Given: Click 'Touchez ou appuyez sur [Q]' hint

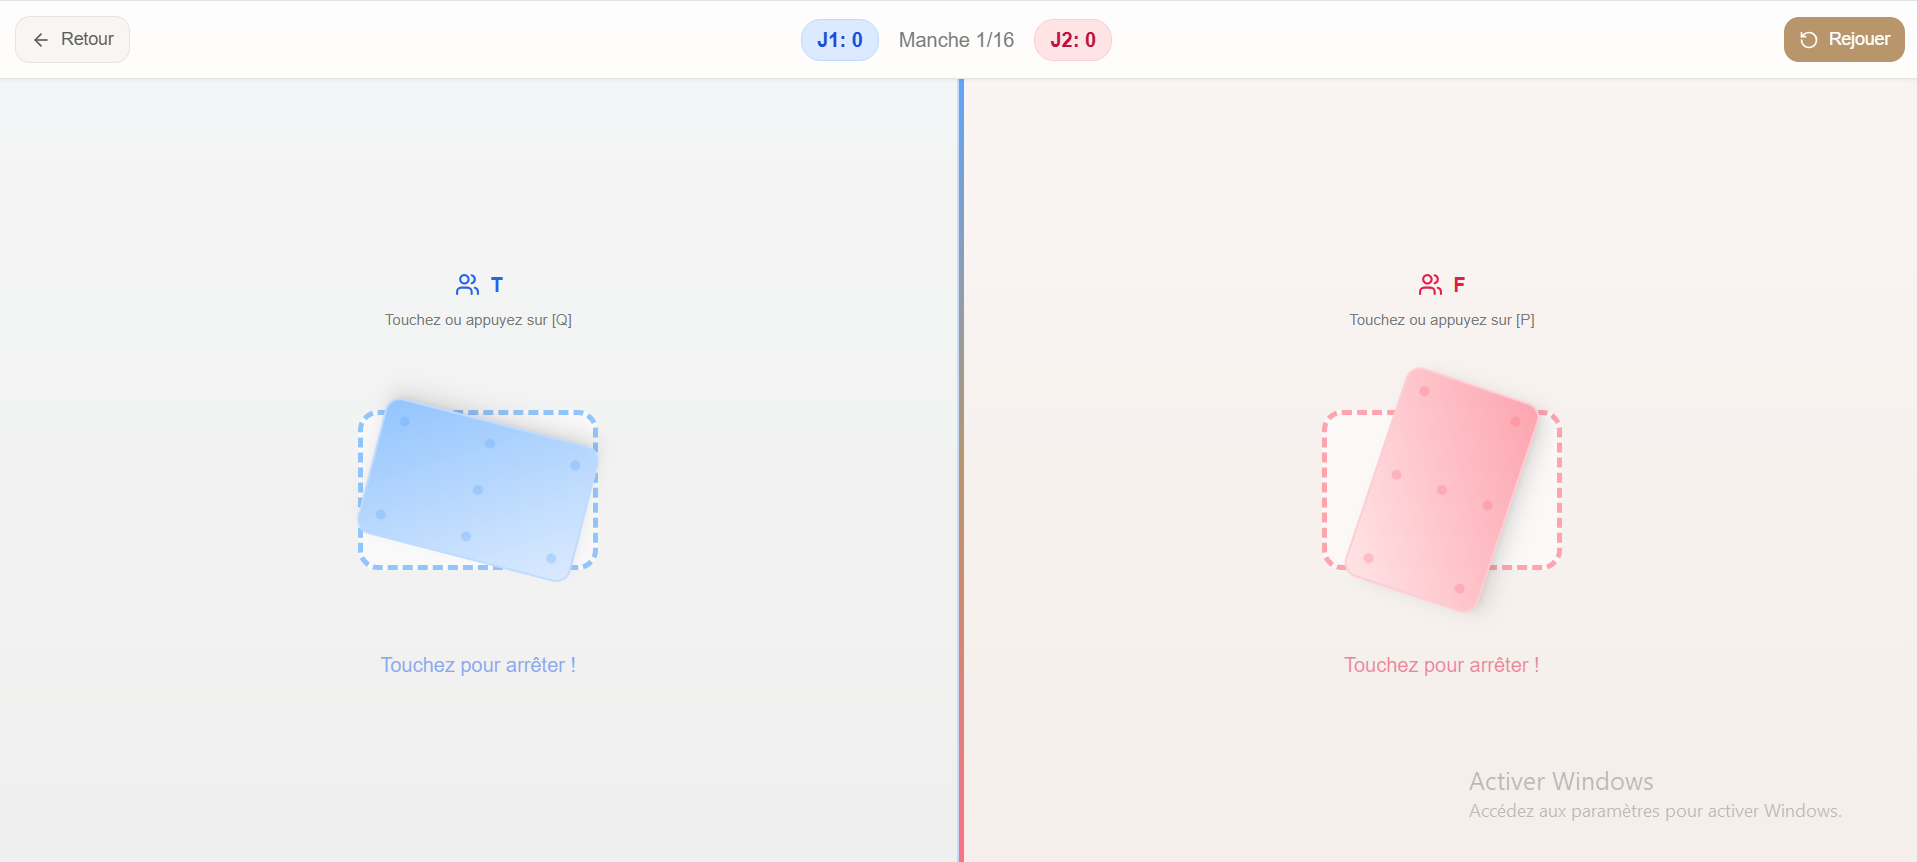Looking at the screenshot, I should [478, 320].
